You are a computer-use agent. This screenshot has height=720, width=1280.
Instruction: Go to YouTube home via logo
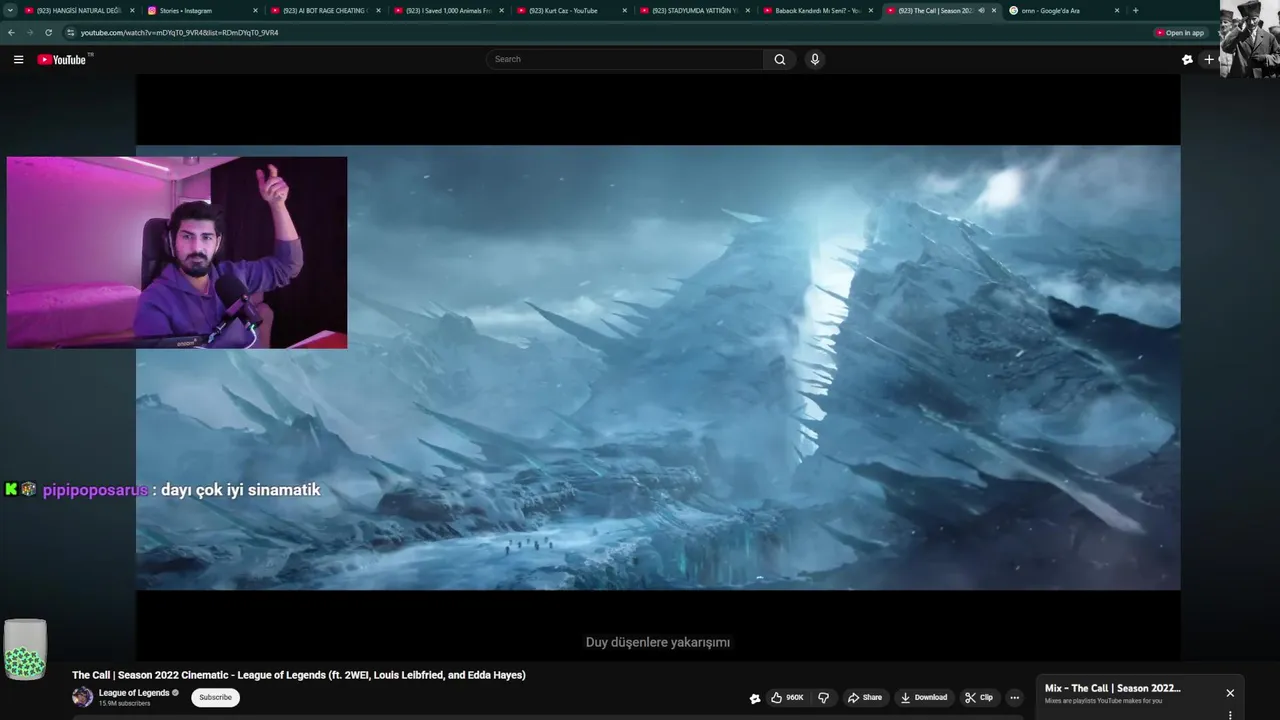pyautogui.click(x=64, y=59)
